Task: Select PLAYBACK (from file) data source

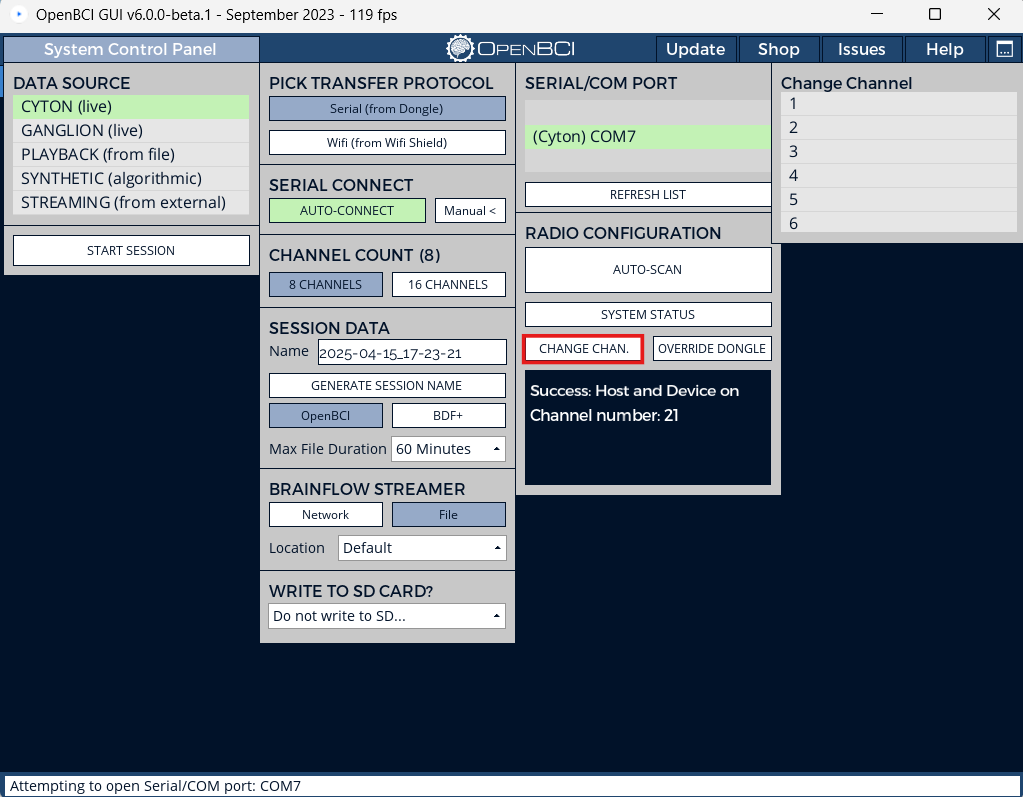Action: [x=131, y=155]
